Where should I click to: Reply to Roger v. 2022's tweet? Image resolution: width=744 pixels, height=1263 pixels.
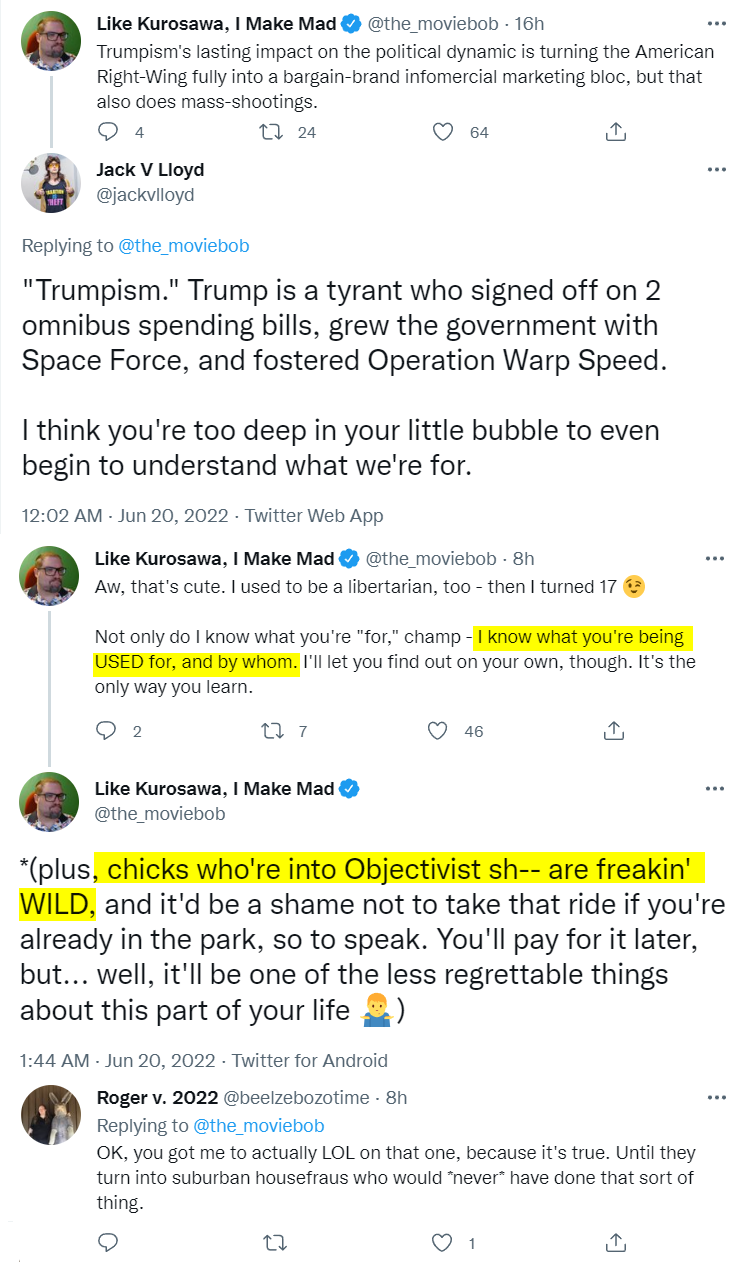(x=108, y=1243)
